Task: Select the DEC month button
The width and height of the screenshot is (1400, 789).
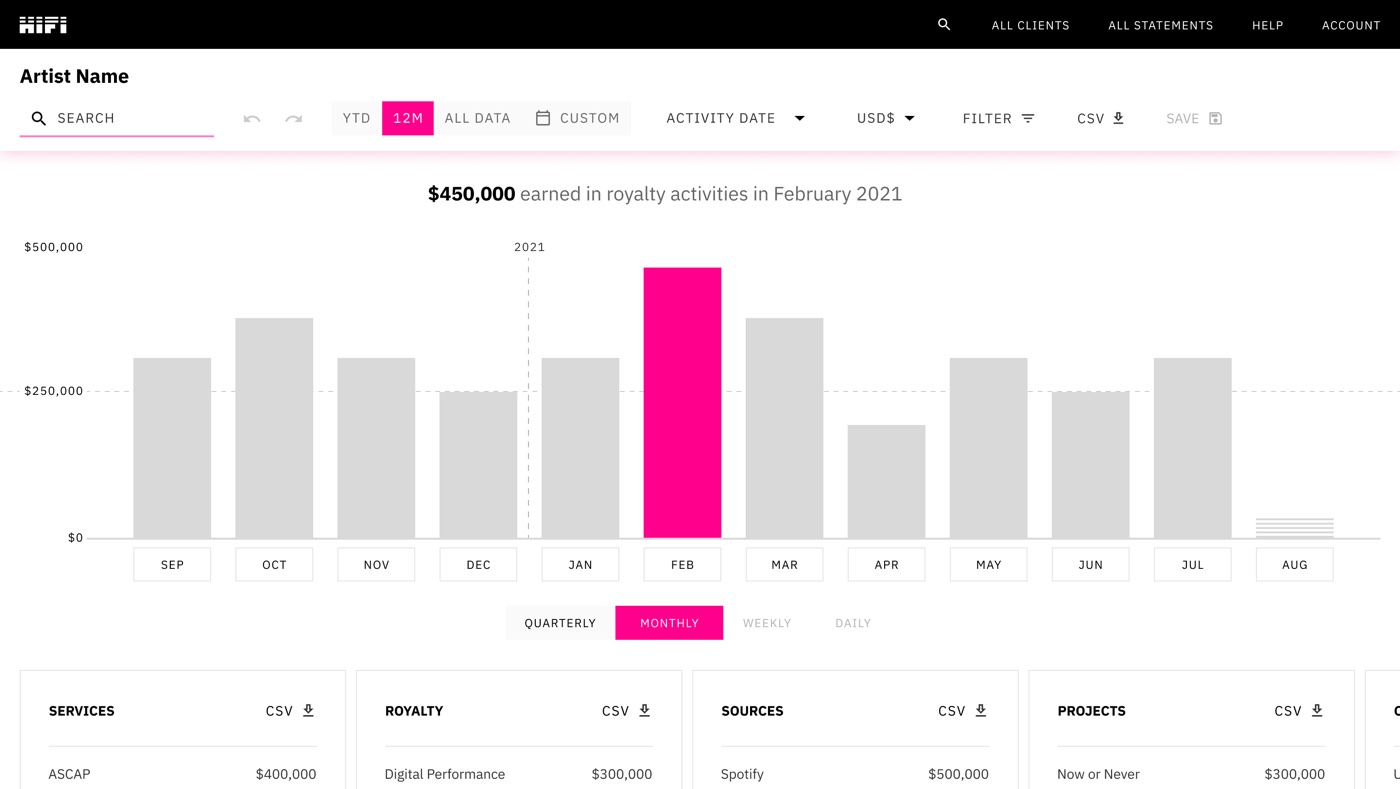Action: pos(478,565)
